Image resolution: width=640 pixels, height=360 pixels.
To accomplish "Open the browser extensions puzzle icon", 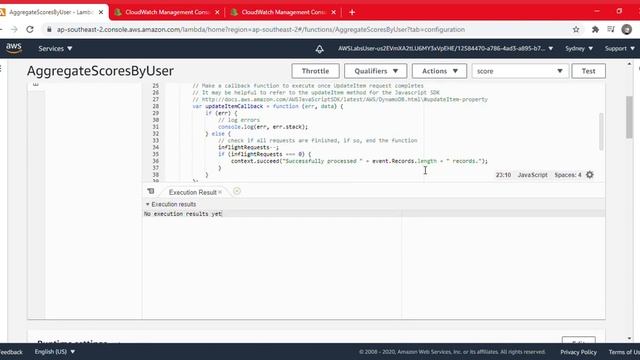I will pyautogui.click(x=595, y=29).
